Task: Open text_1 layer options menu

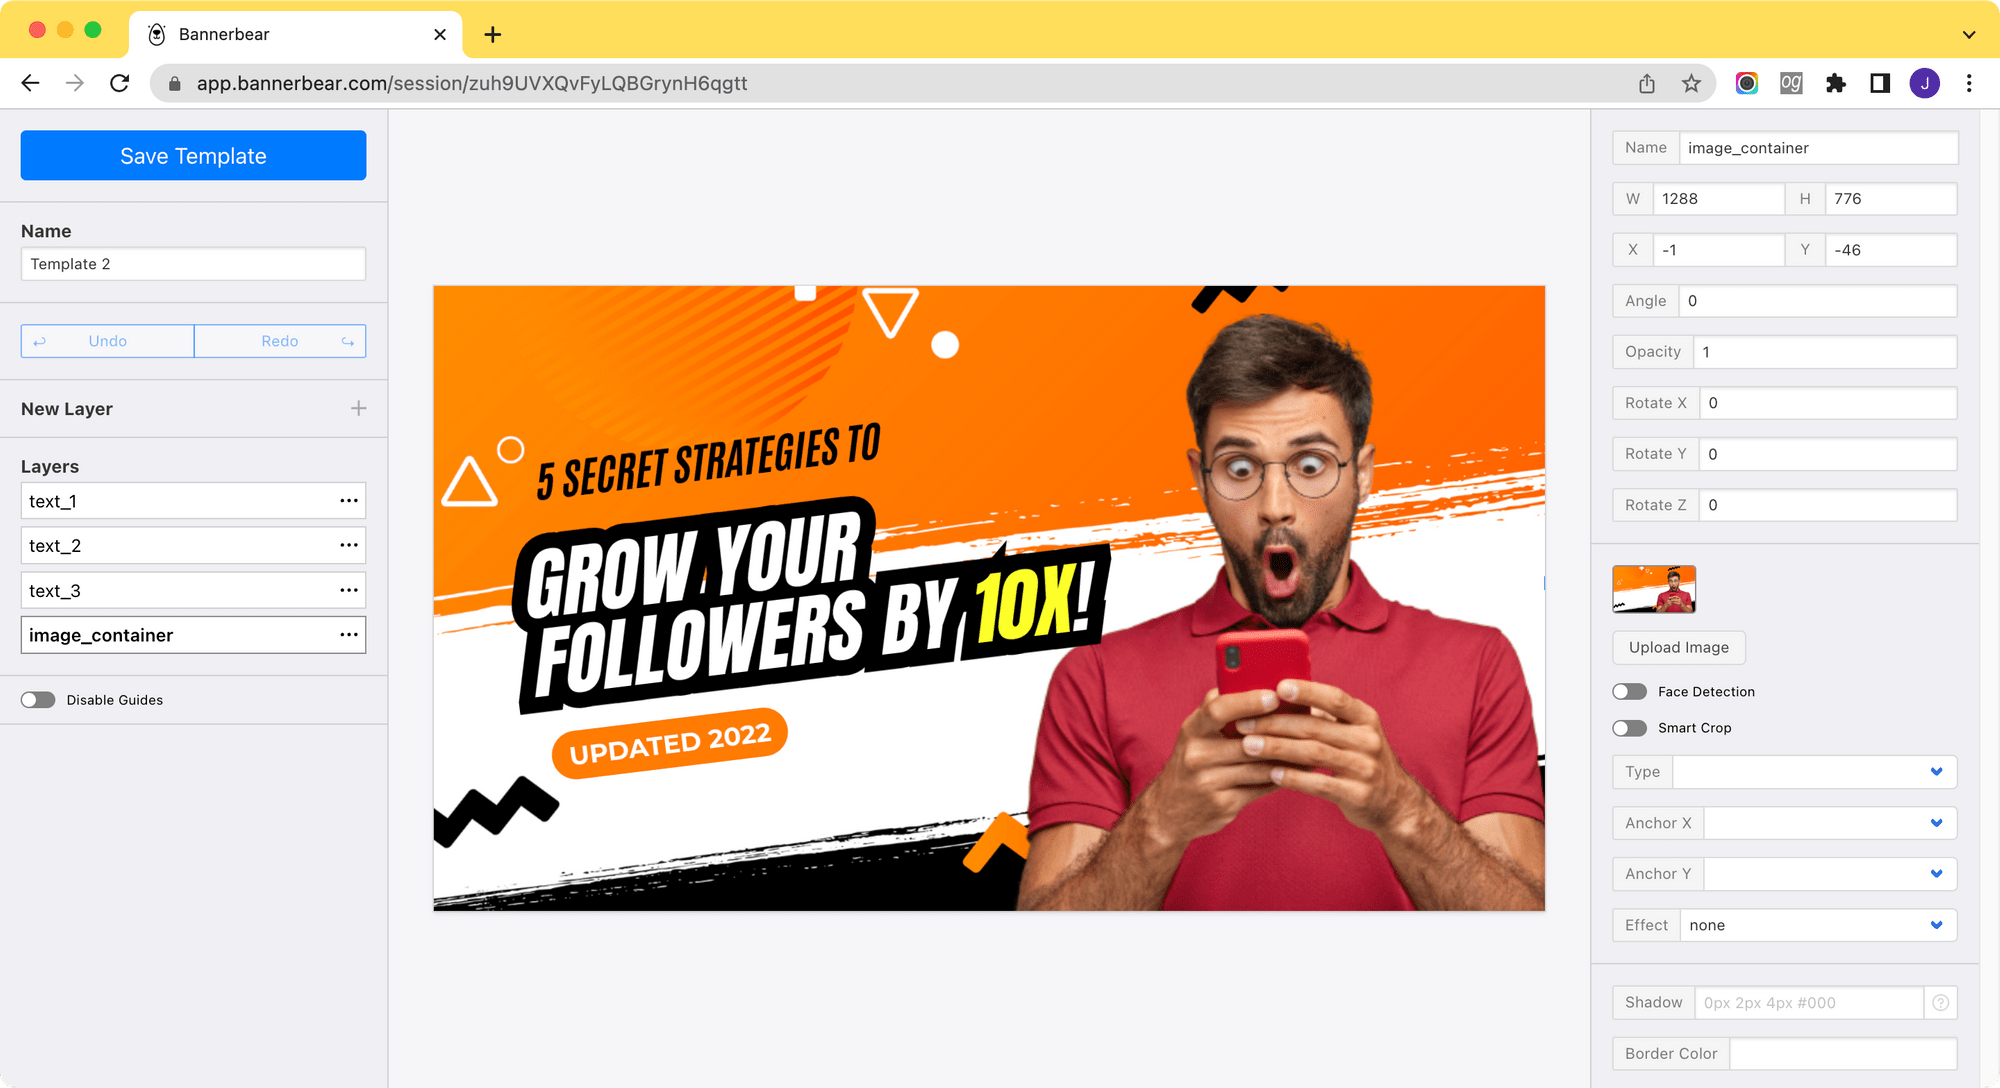Action: coord(348,500)
